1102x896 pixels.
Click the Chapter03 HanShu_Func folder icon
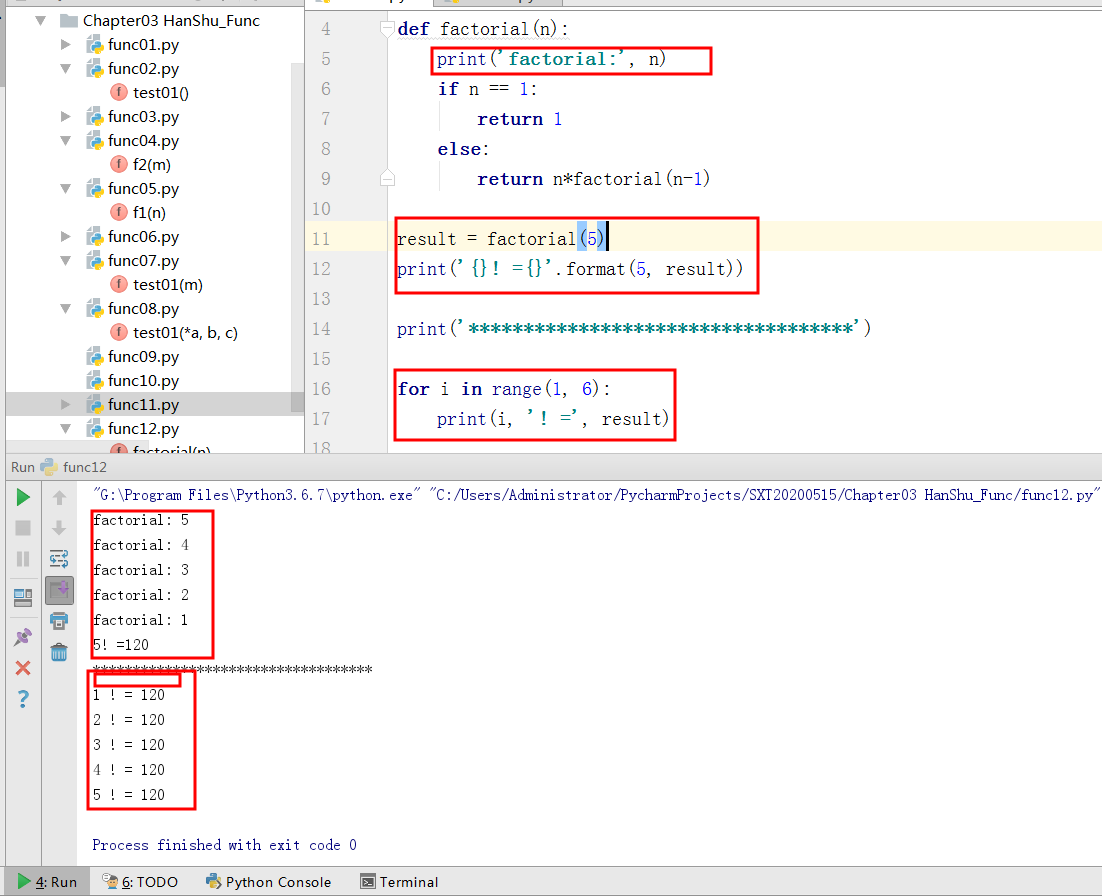69,21
